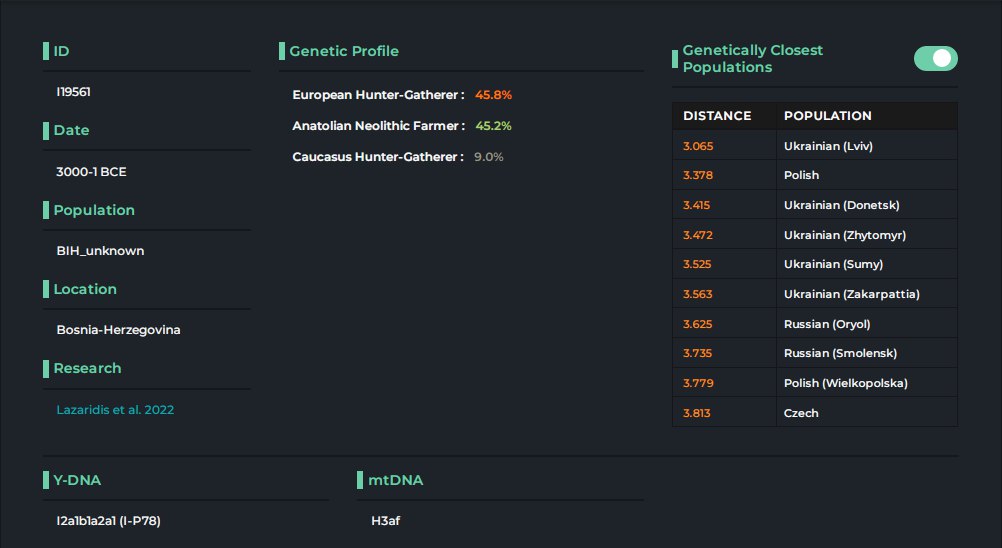This screenshot has width=1002, height=548.
Task: Click the mtDNA haplogroup H3af value
Action: pyautogui.click(x=386, y=521)
